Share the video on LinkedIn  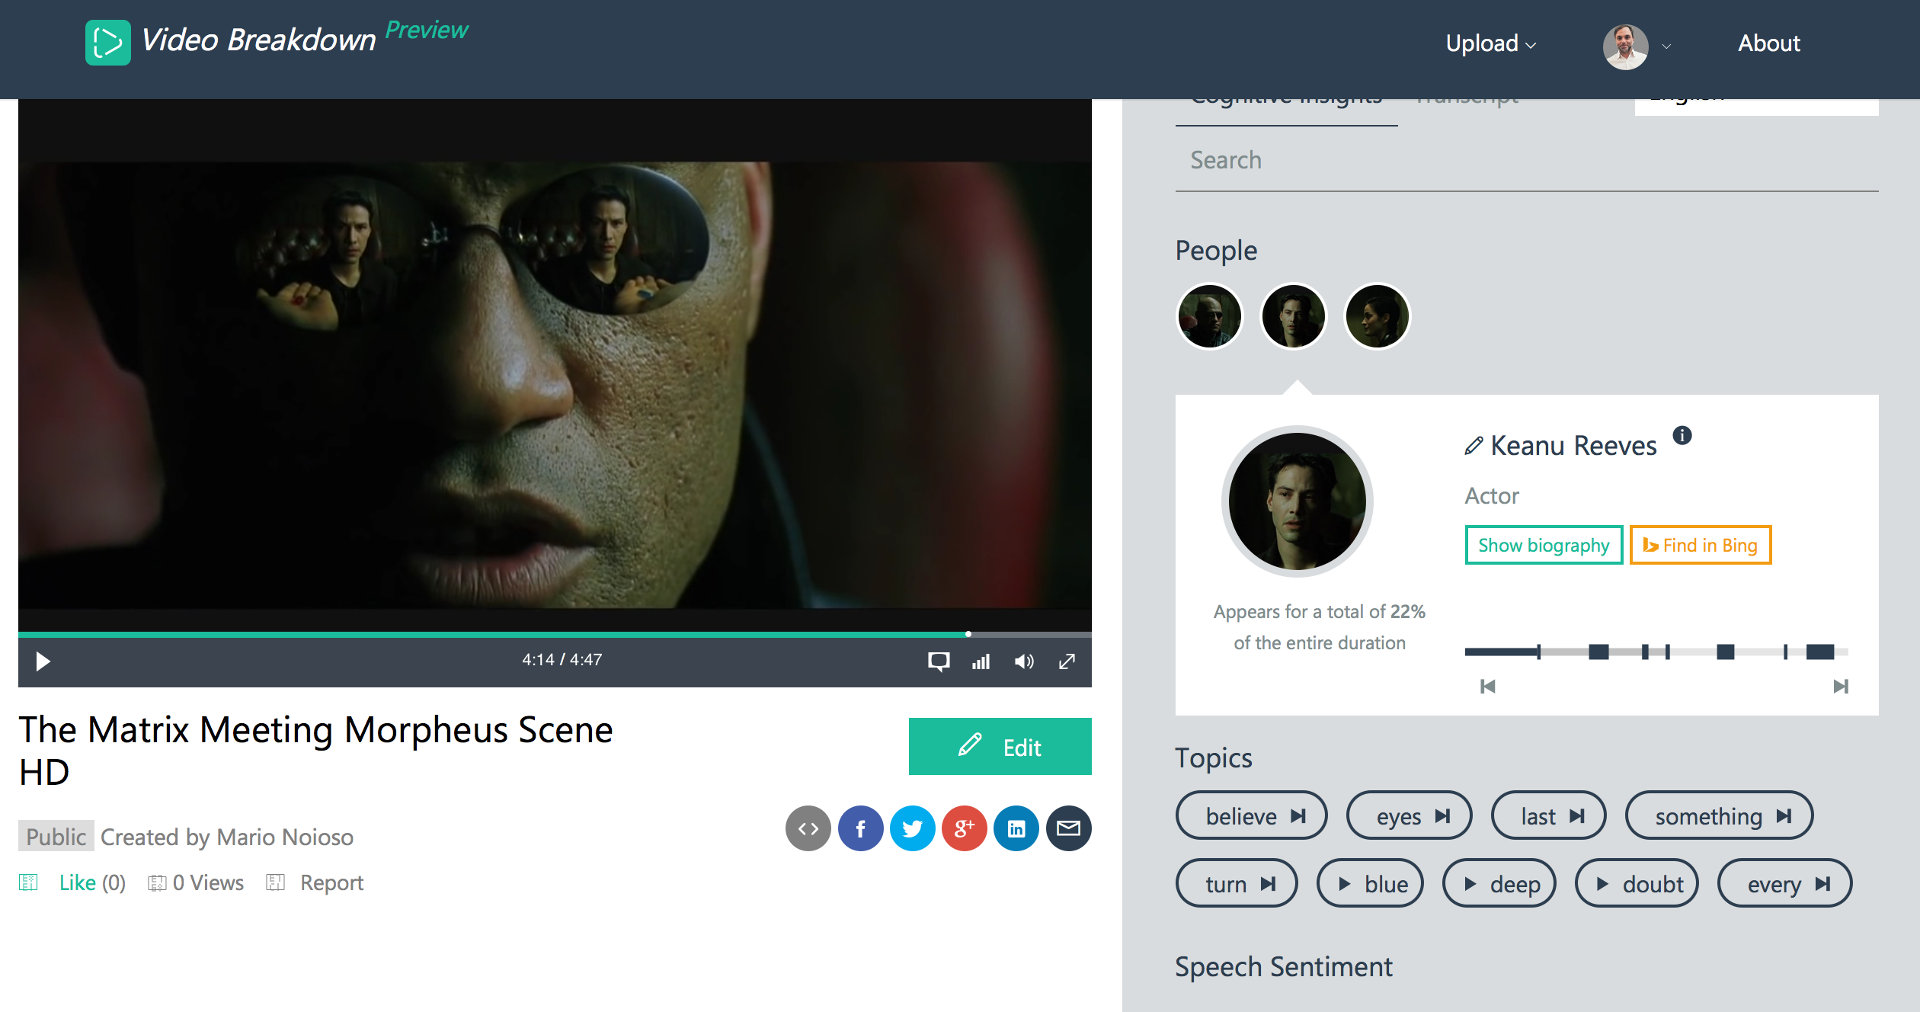1016,828
